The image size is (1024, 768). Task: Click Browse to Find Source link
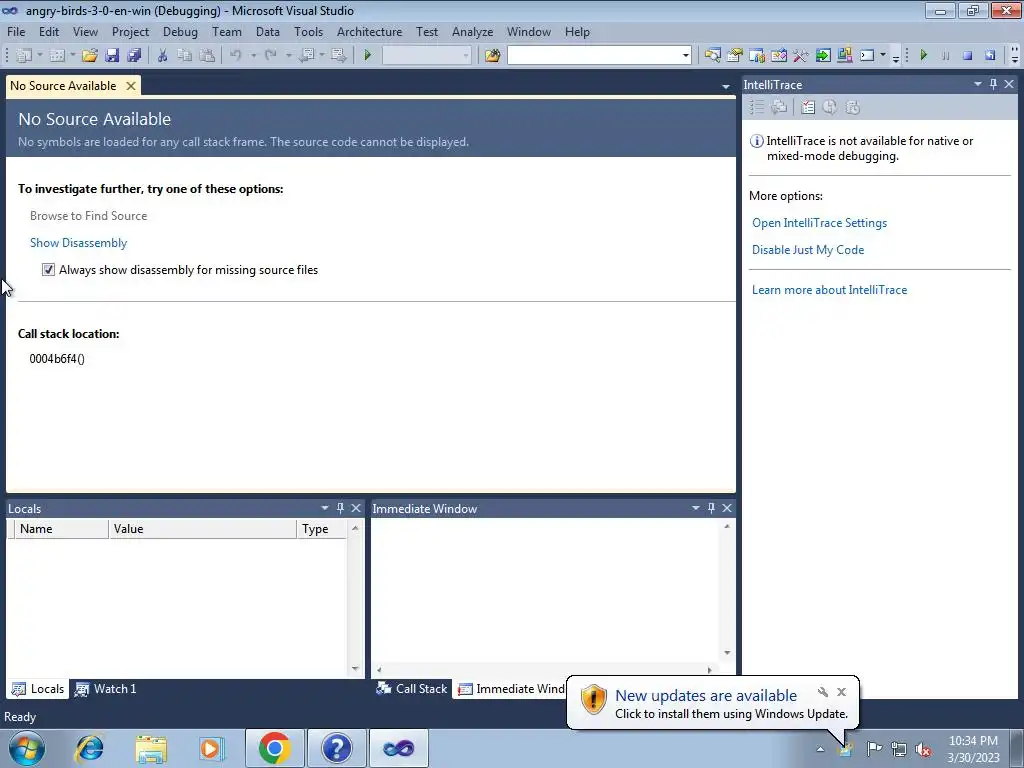pyautogui.click(x=88, y=216)
